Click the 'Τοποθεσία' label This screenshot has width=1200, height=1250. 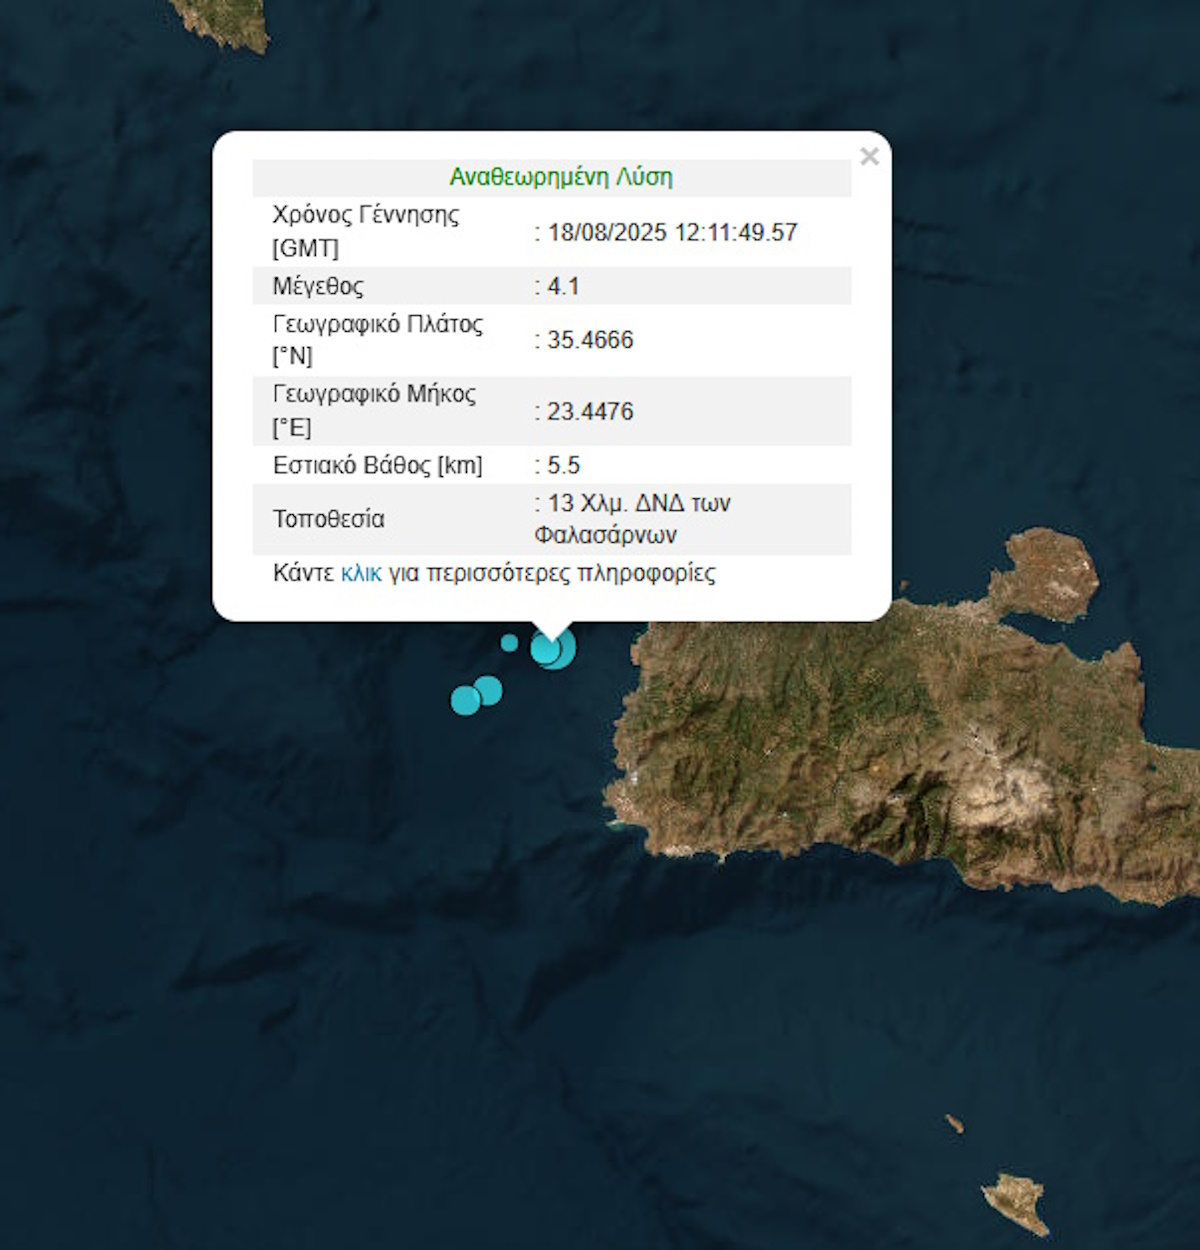(x=328, y=519)
